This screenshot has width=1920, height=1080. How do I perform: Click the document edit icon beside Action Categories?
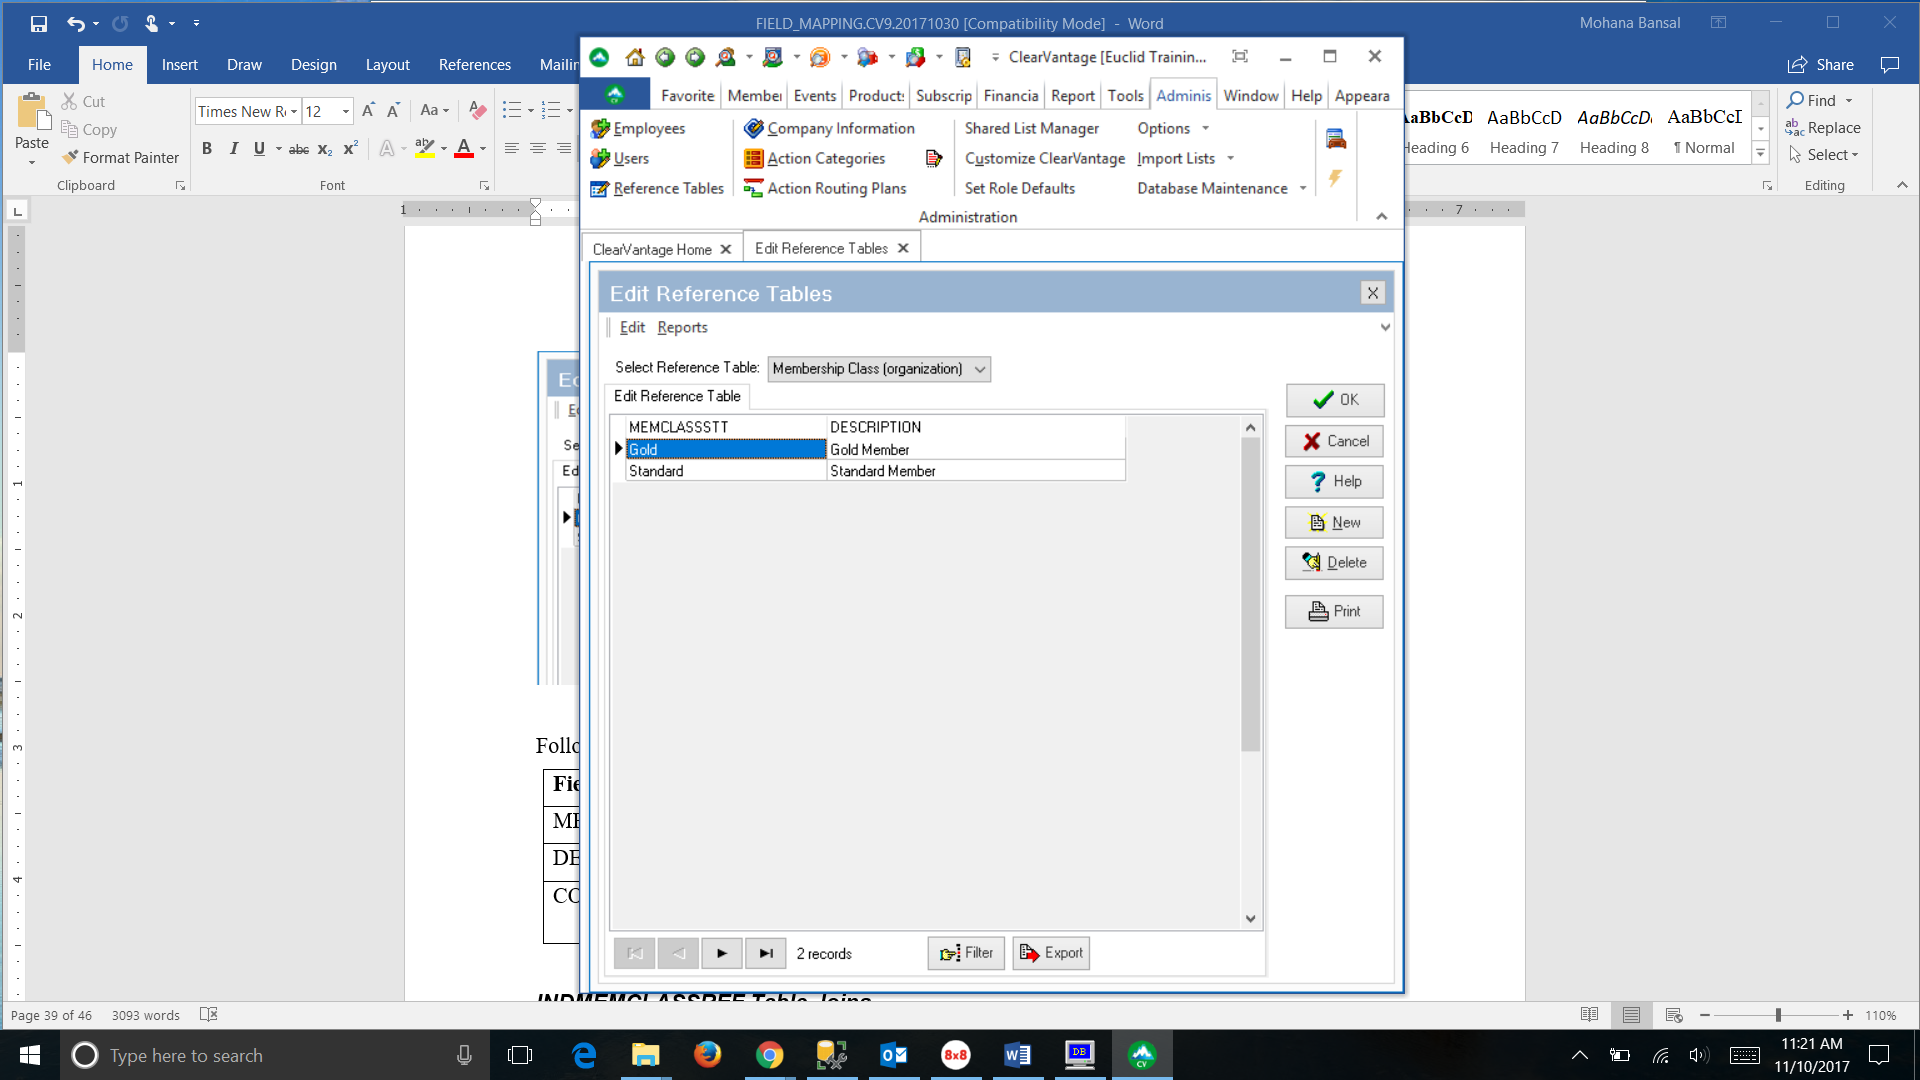click(x=933, y=158)
